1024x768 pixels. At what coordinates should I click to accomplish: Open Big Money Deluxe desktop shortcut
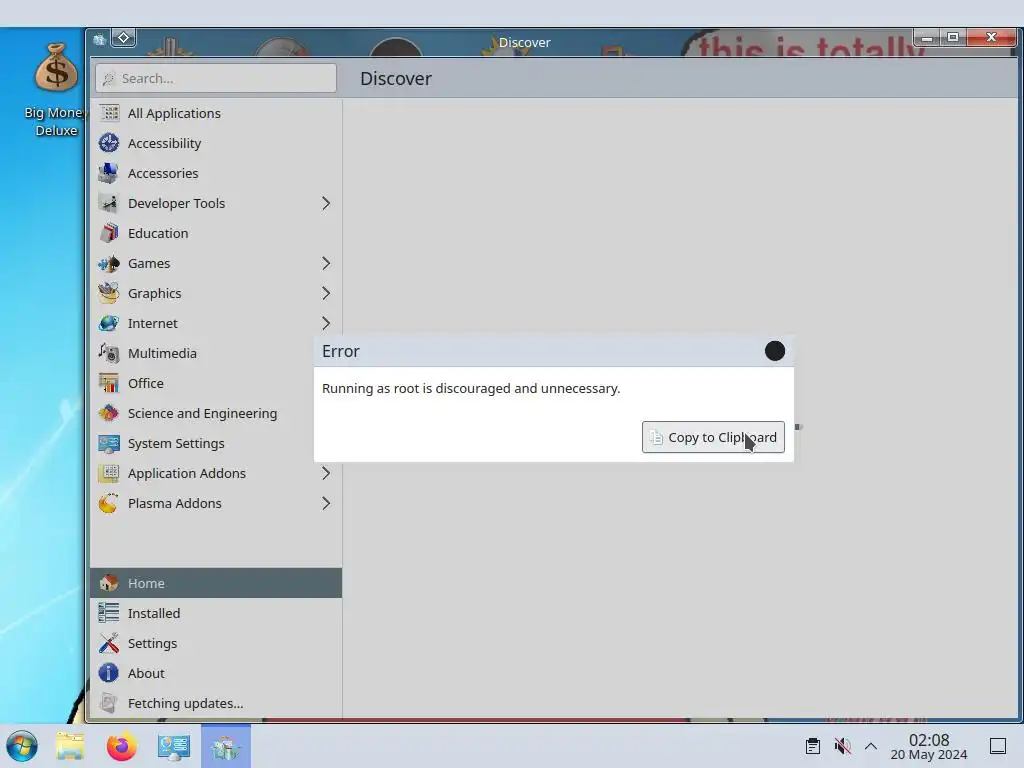pos(56,89)
